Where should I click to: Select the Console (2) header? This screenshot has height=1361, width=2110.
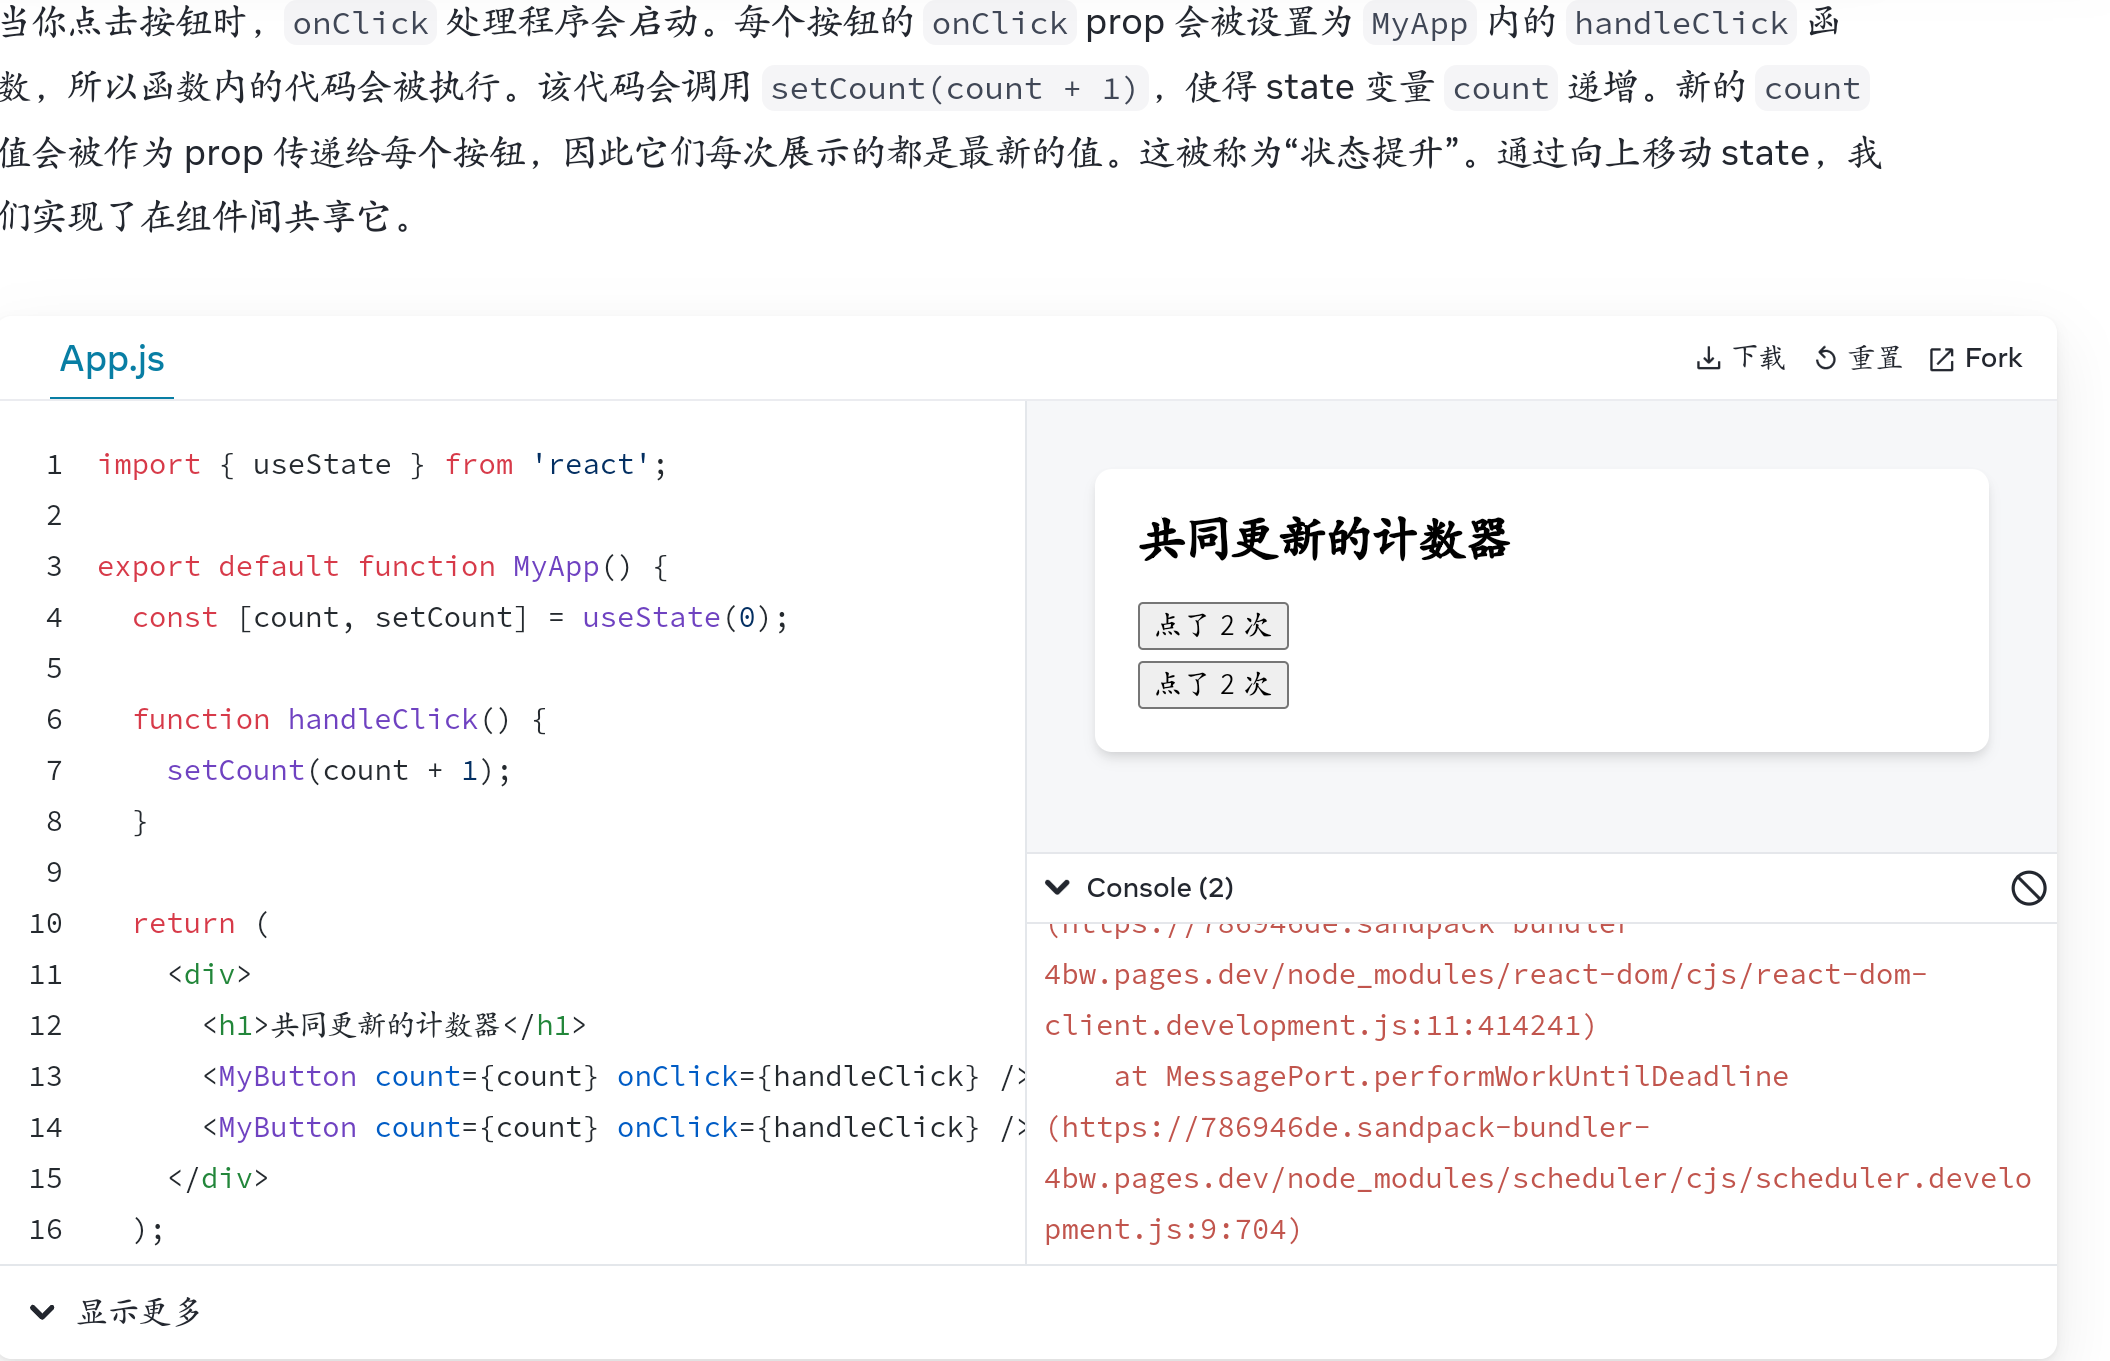1160,887
